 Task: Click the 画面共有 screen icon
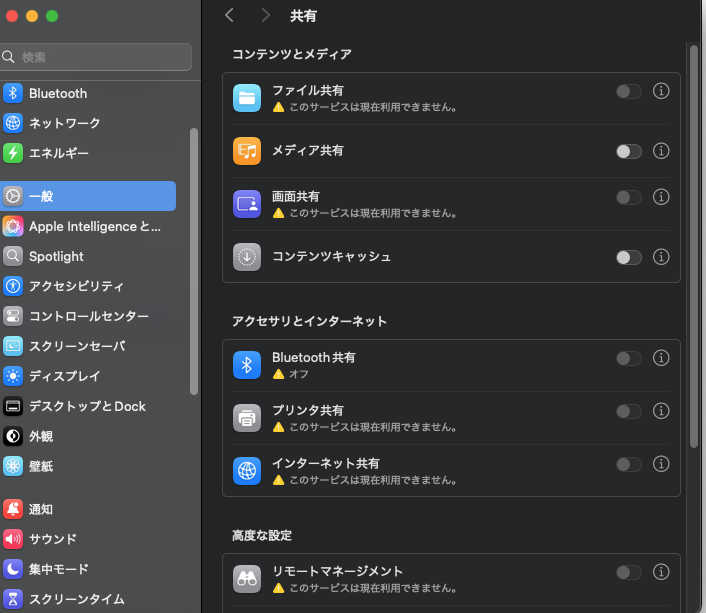coord(247,204)
